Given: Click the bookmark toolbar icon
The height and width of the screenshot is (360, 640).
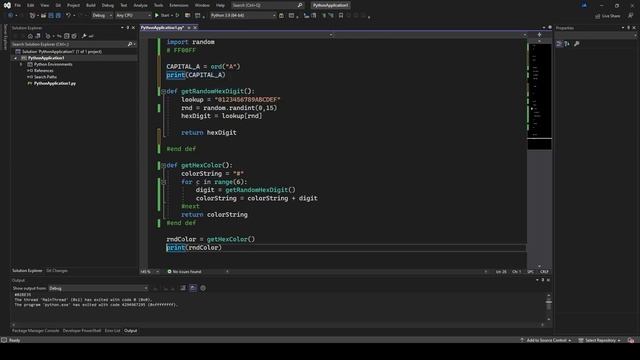Looking at the screenshot, I should pos(341,16).
